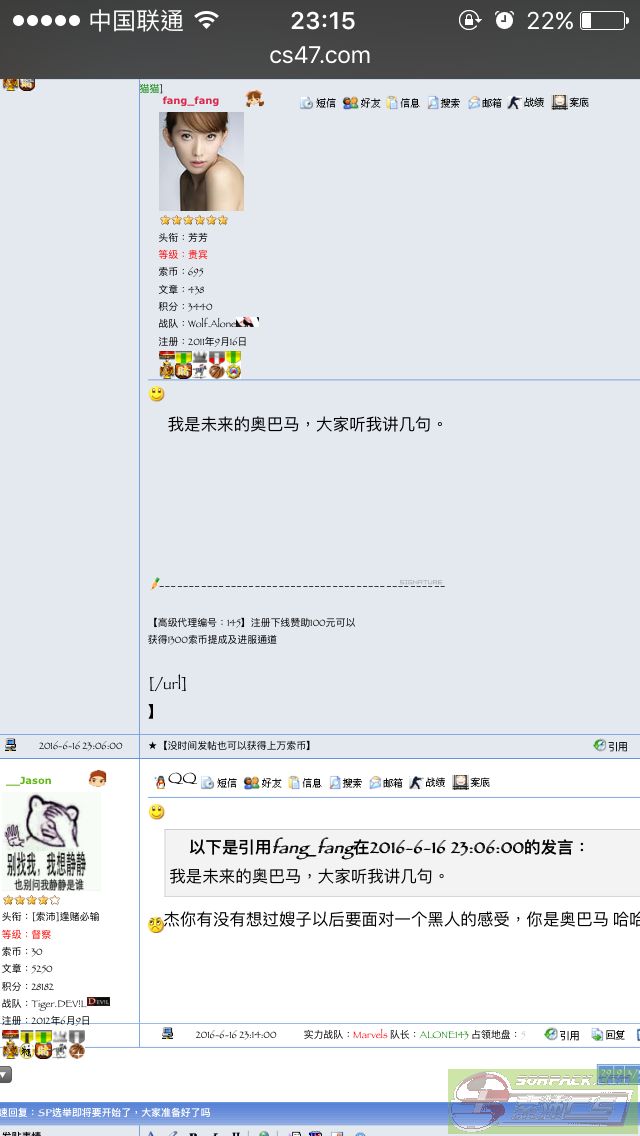Open 短信 message icon in fang_fang's post
640x1136 pixels.
pos(318,103)
